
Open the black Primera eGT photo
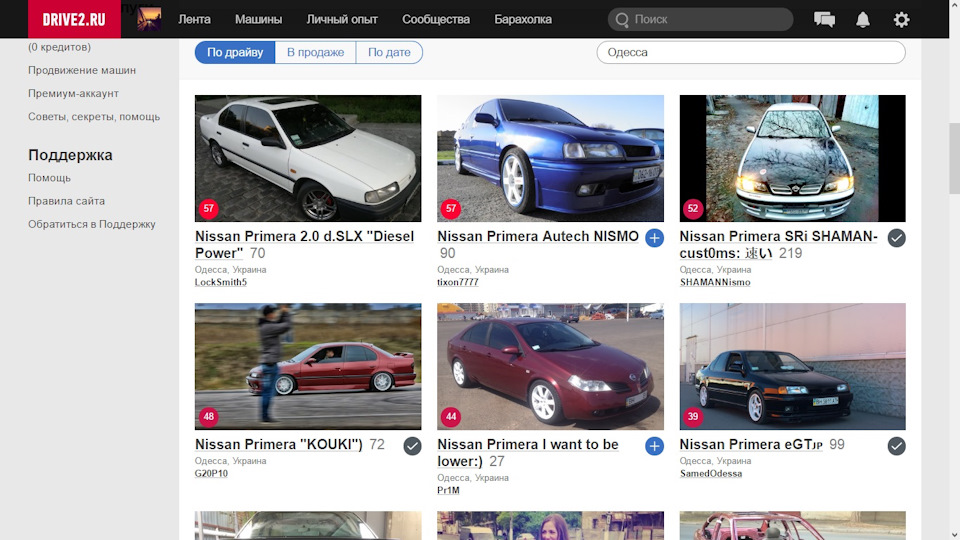(x=792, y=366)
